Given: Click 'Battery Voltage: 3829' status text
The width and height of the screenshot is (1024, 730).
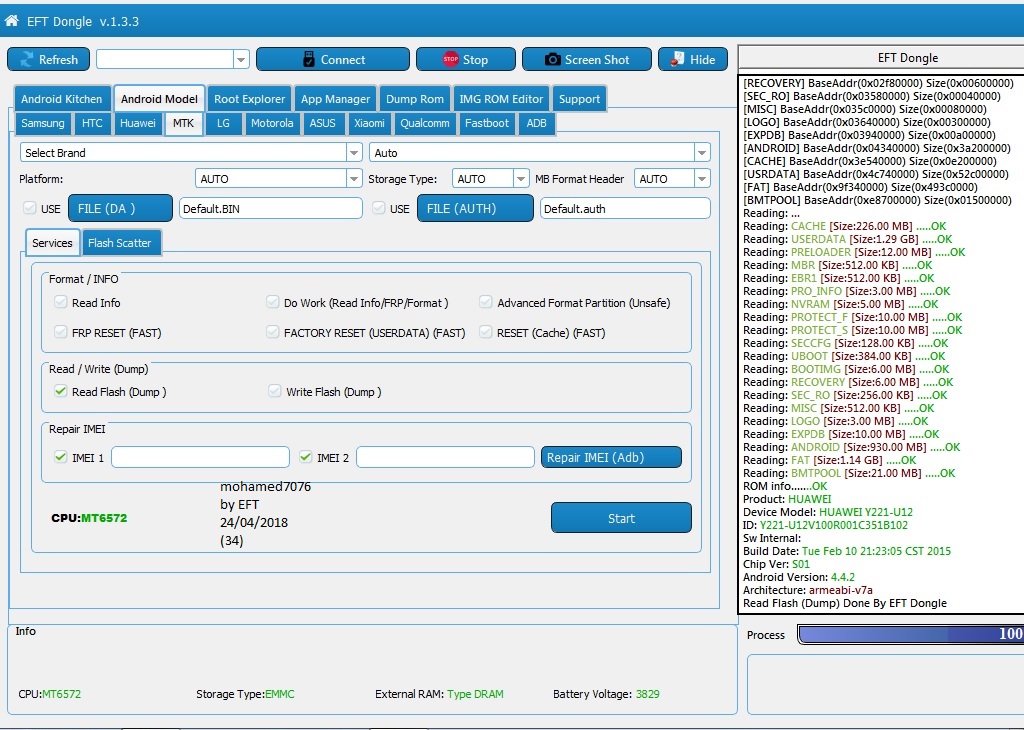Looking at the screenshot, I should (x=606, y=694).
